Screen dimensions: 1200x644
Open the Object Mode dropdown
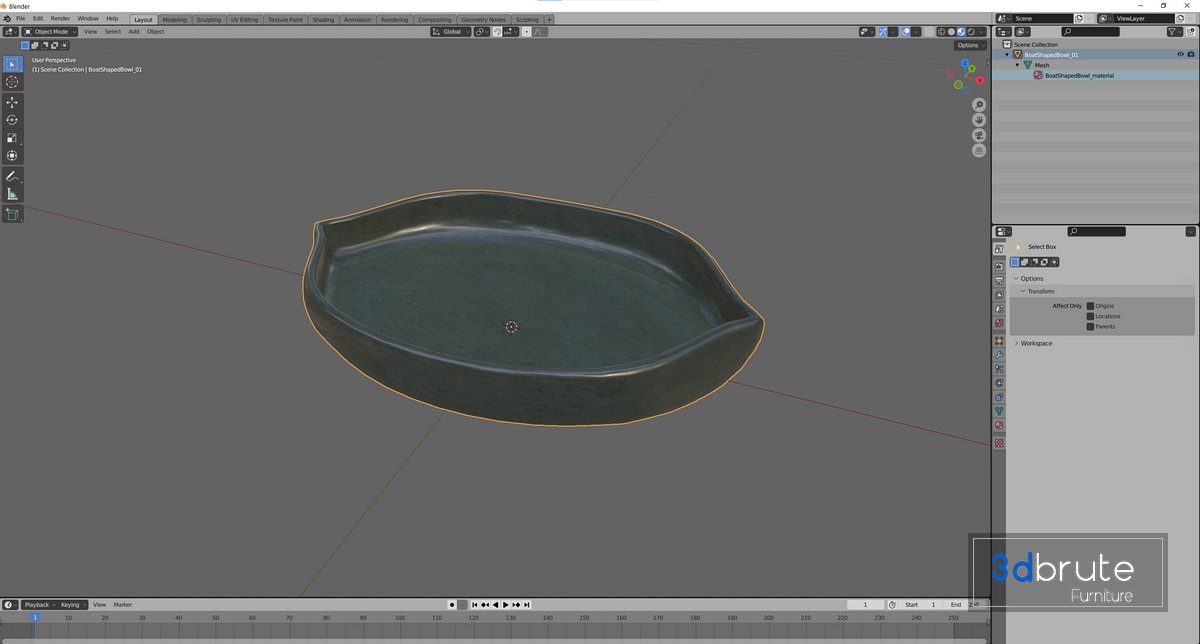[50, 32]
